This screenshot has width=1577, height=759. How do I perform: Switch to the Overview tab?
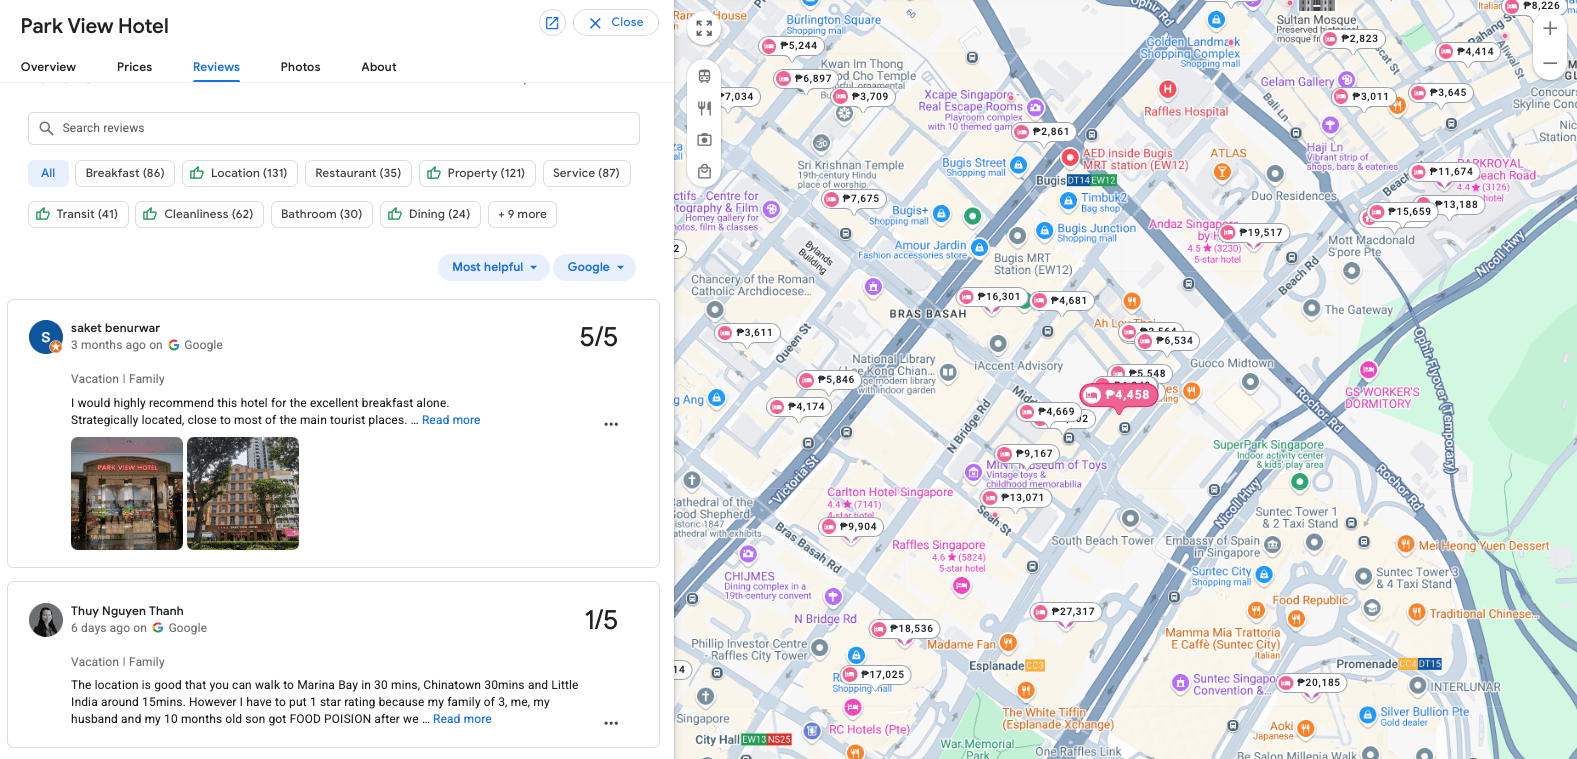(48, 67)
